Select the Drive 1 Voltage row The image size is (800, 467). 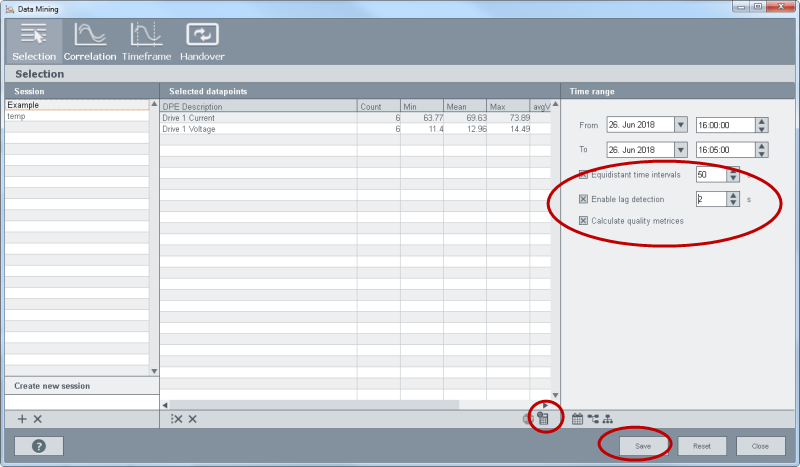[260, 129]
